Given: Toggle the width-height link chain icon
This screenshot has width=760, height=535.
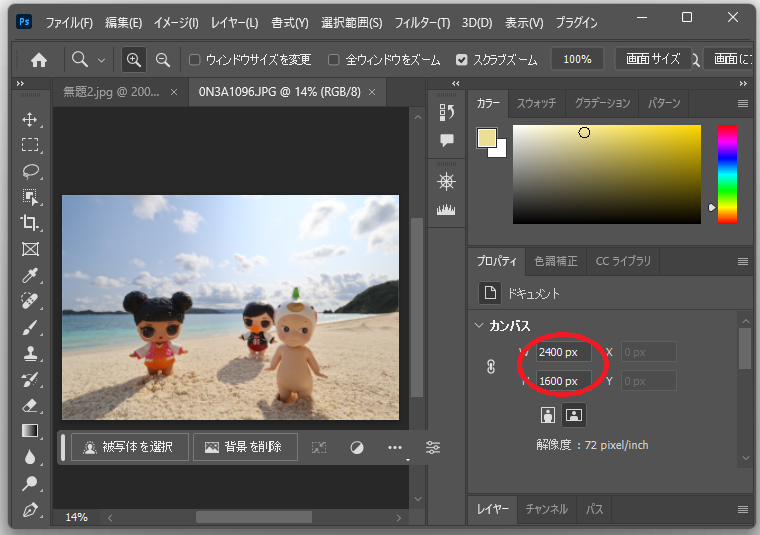Looking at the screenshot, I should (491, 366).
